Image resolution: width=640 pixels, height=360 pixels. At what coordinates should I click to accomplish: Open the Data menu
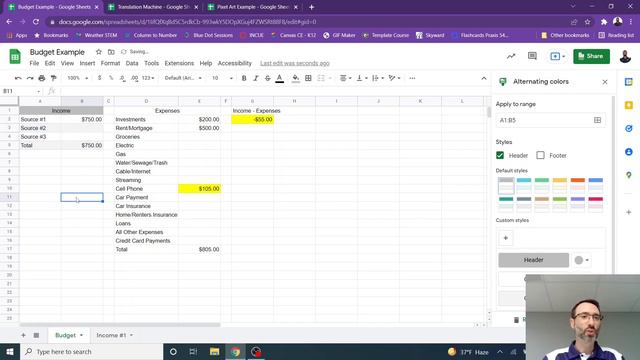point(132,63)
